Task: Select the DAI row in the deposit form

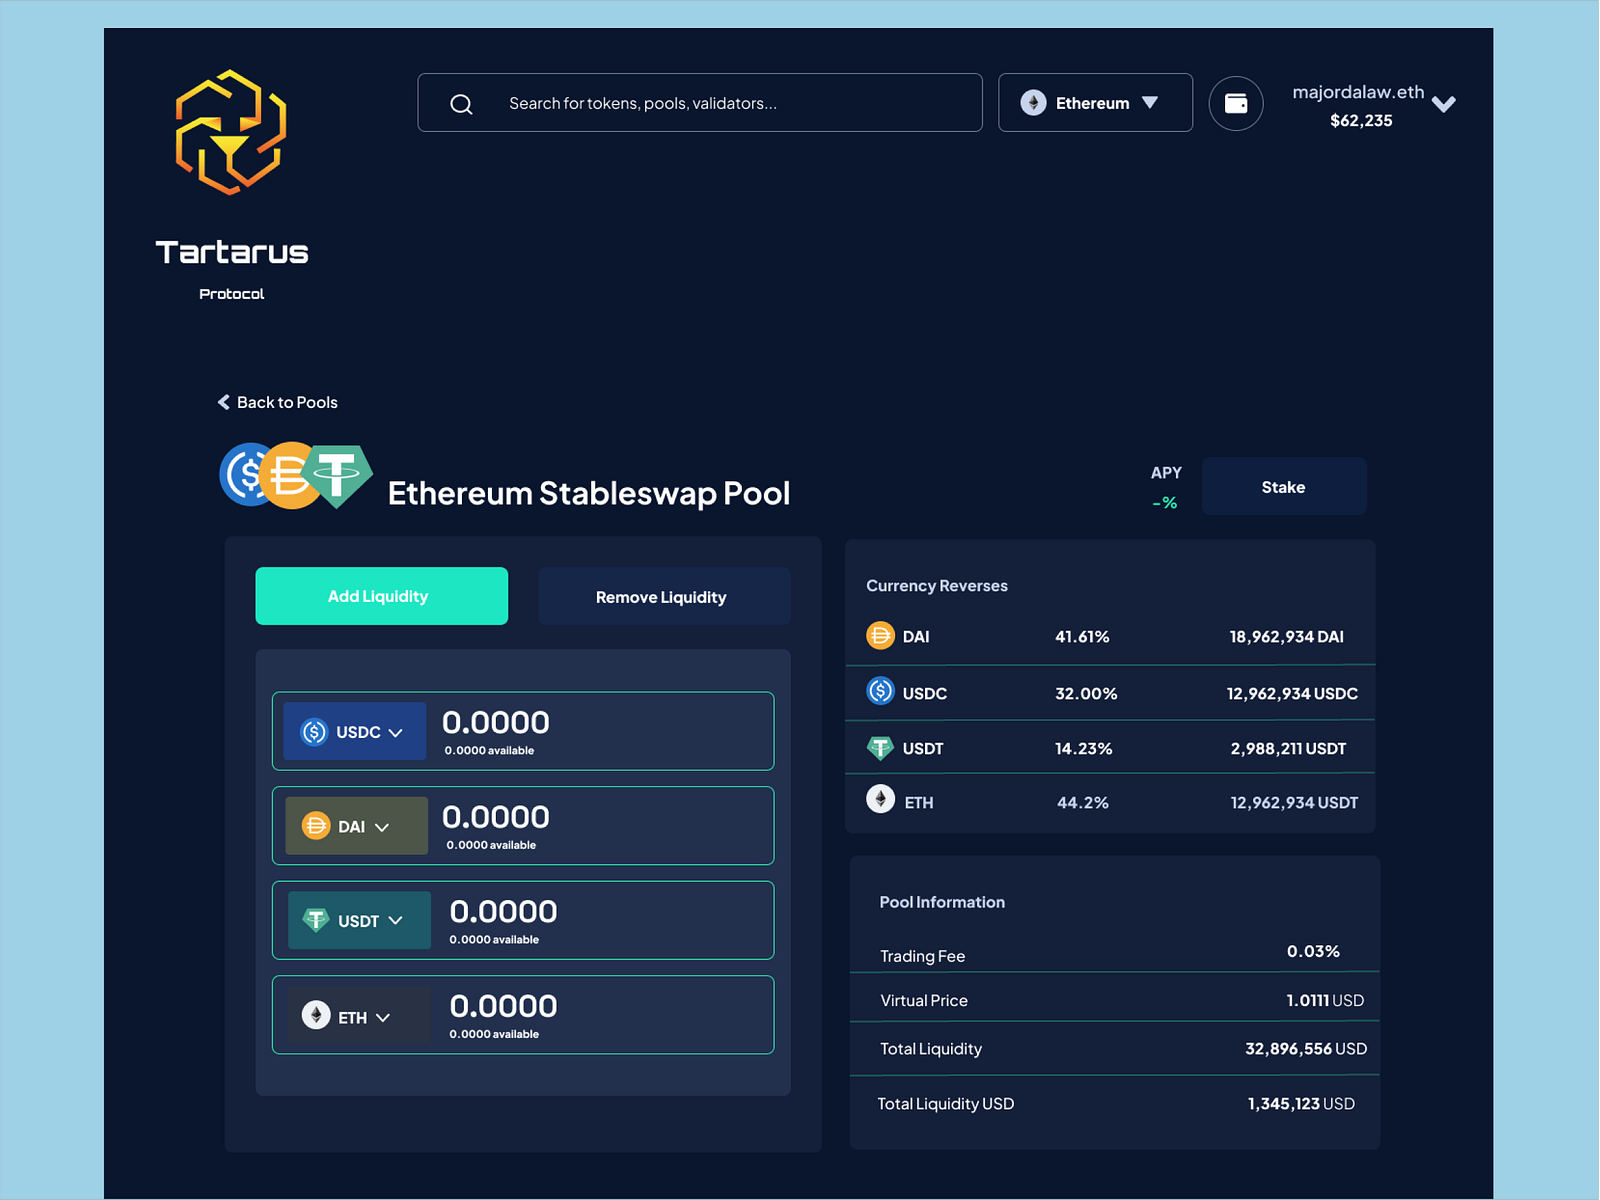Action: (x=522, y=825)
